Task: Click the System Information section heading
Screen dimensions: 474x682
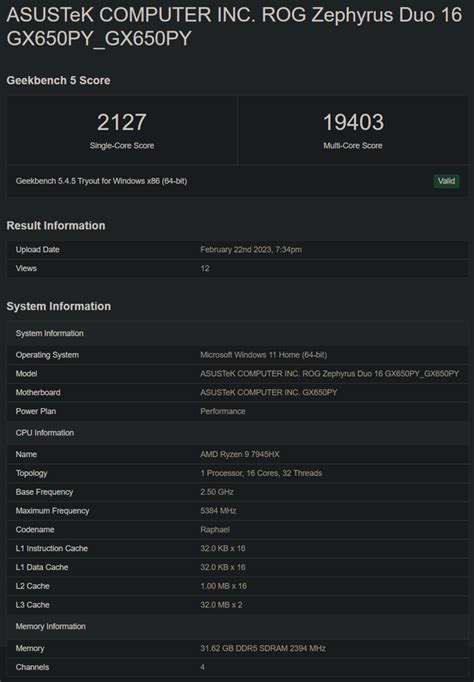Action: 58,306
